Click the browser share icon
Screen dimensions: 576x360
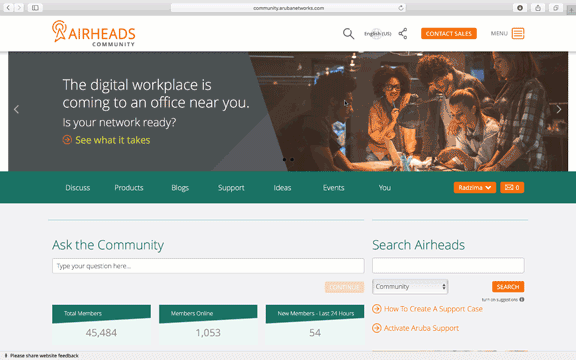[x=538, y=8]
